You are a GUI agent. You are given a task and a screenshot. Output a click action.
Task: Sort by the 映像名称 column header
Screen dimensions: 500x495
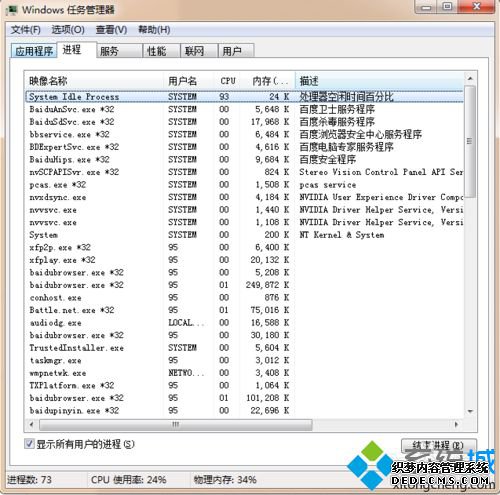pyautogui.click(x=95, y=81)
